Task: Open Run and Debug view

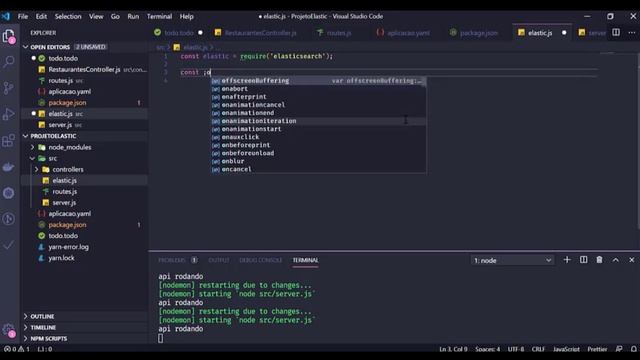Action: tap(9, 114)
